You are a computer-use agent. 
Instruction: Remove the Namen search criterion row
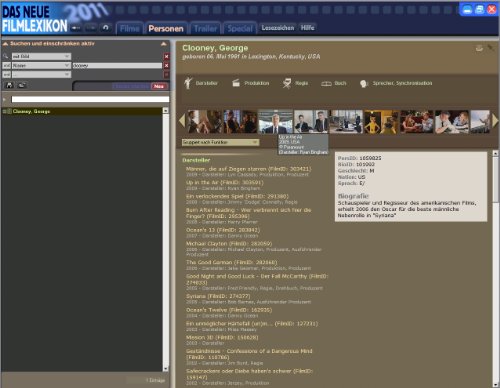(x=166, y=66)
